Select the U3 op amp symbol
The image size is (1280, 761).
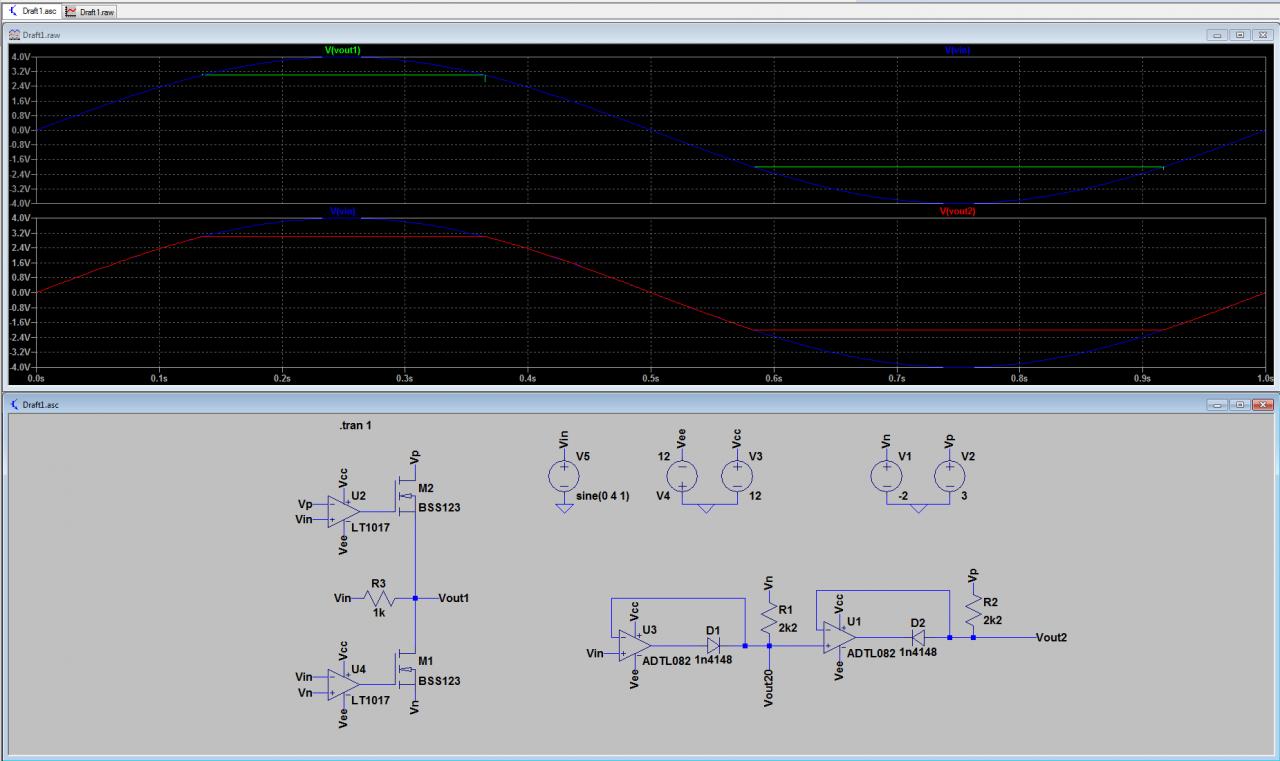[635, 645]
